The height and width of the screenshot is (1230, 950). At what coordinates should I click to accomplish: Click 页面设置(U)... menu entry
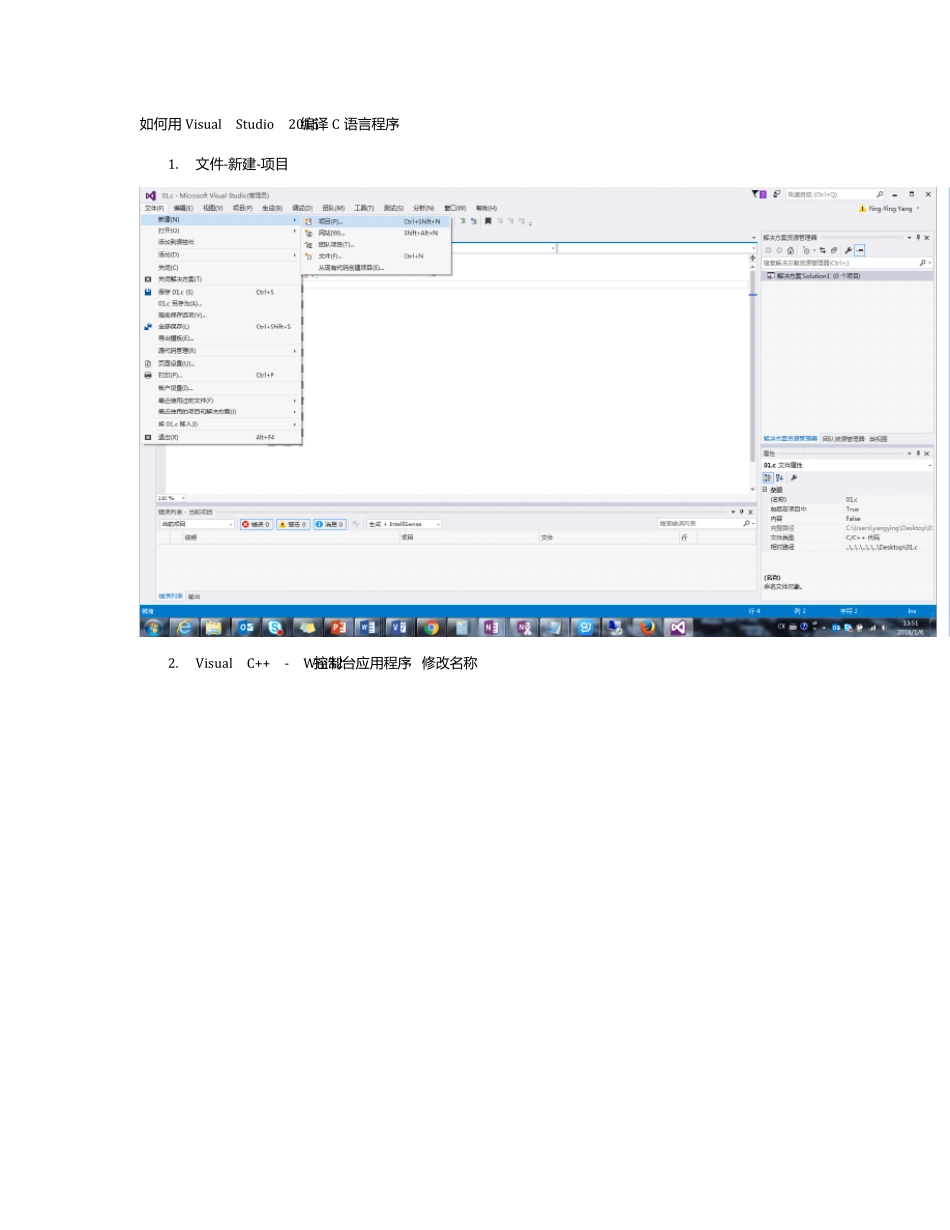221,364
